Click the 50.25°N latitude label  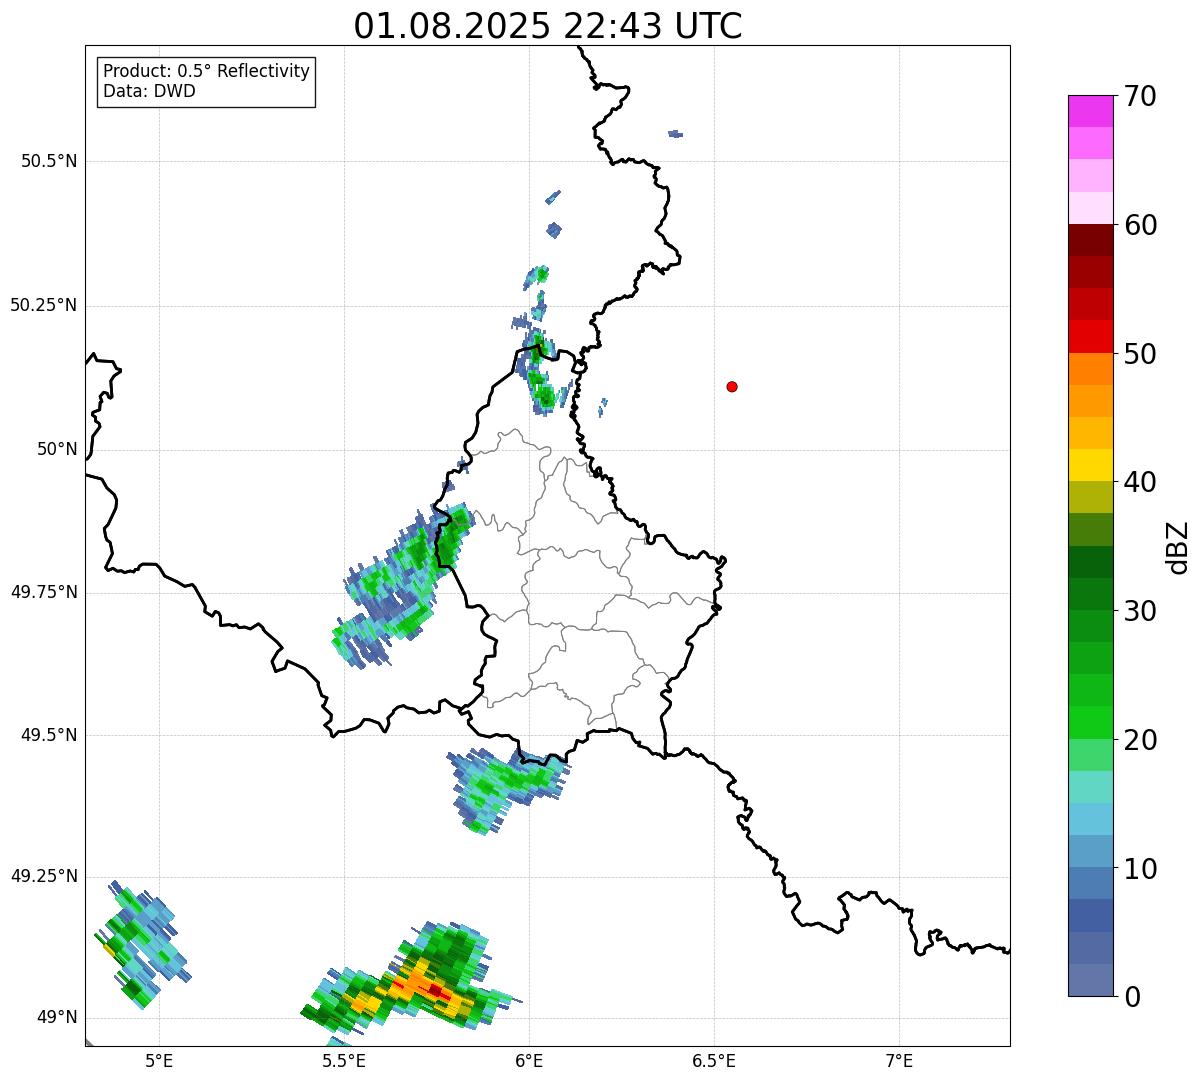[44, 305]
